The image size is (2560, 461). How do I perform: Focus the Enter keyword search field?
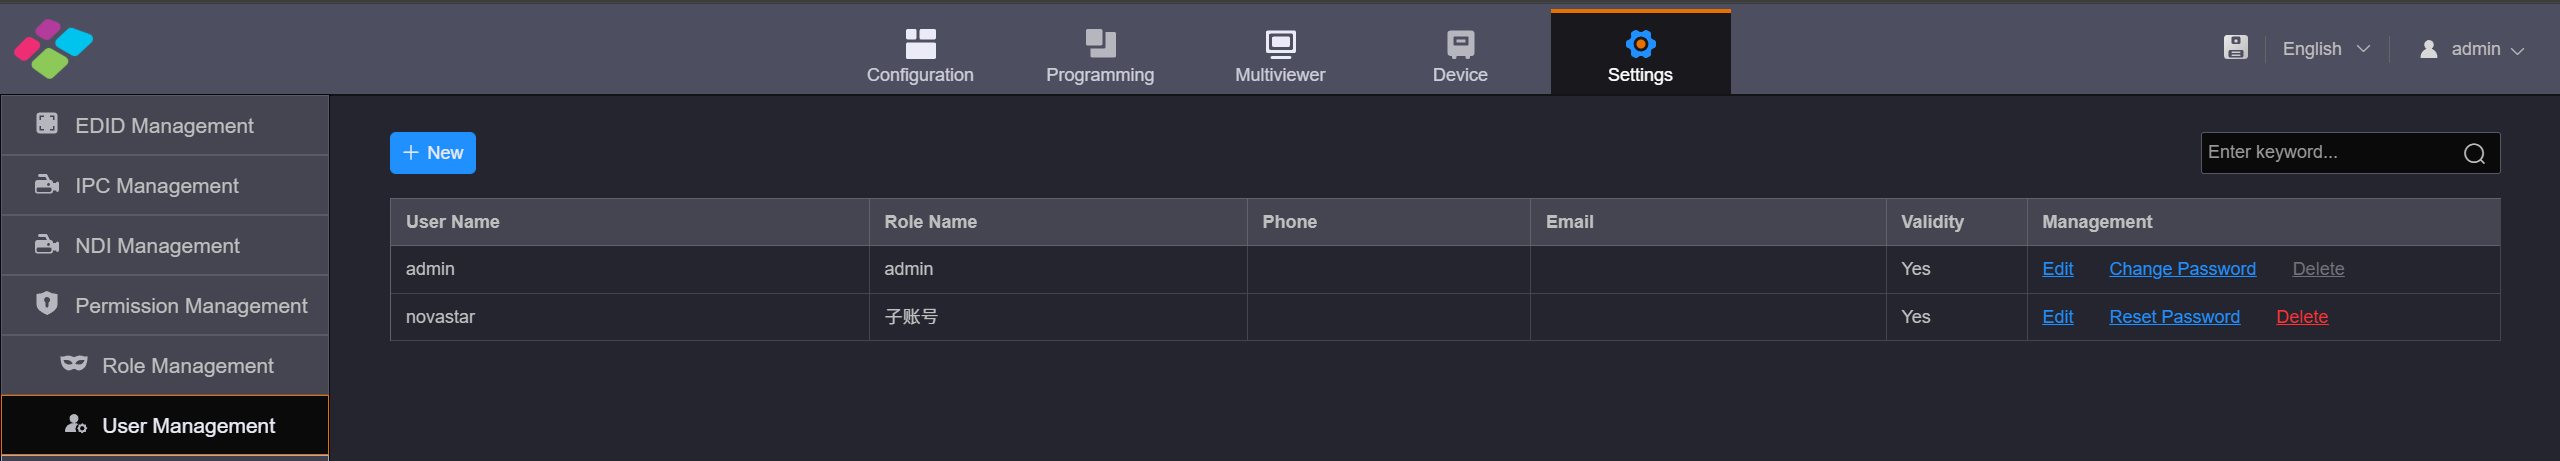tap(2330, 153)
